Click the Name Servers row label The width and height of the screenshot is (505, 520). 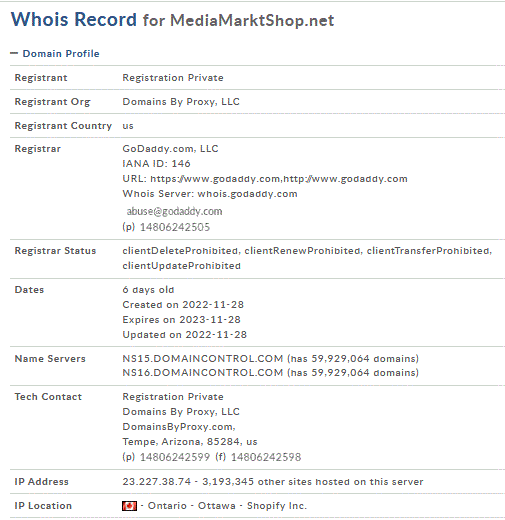[x=50, y=359]
